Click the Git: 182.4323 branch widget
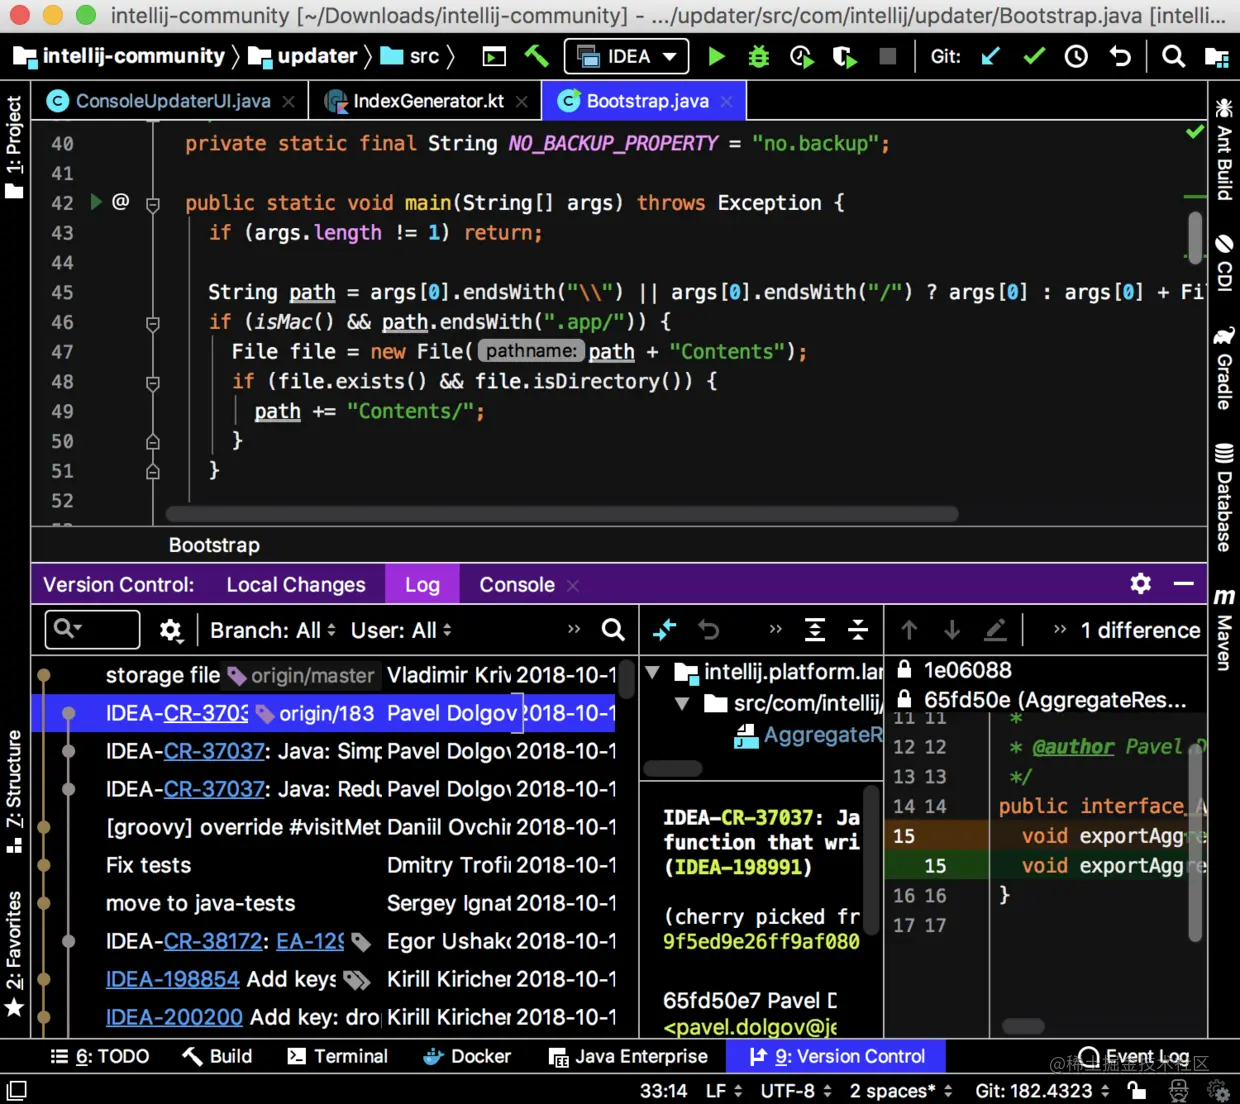This screenshot has width=1240, height=1104. (x=1043, y=1090)
